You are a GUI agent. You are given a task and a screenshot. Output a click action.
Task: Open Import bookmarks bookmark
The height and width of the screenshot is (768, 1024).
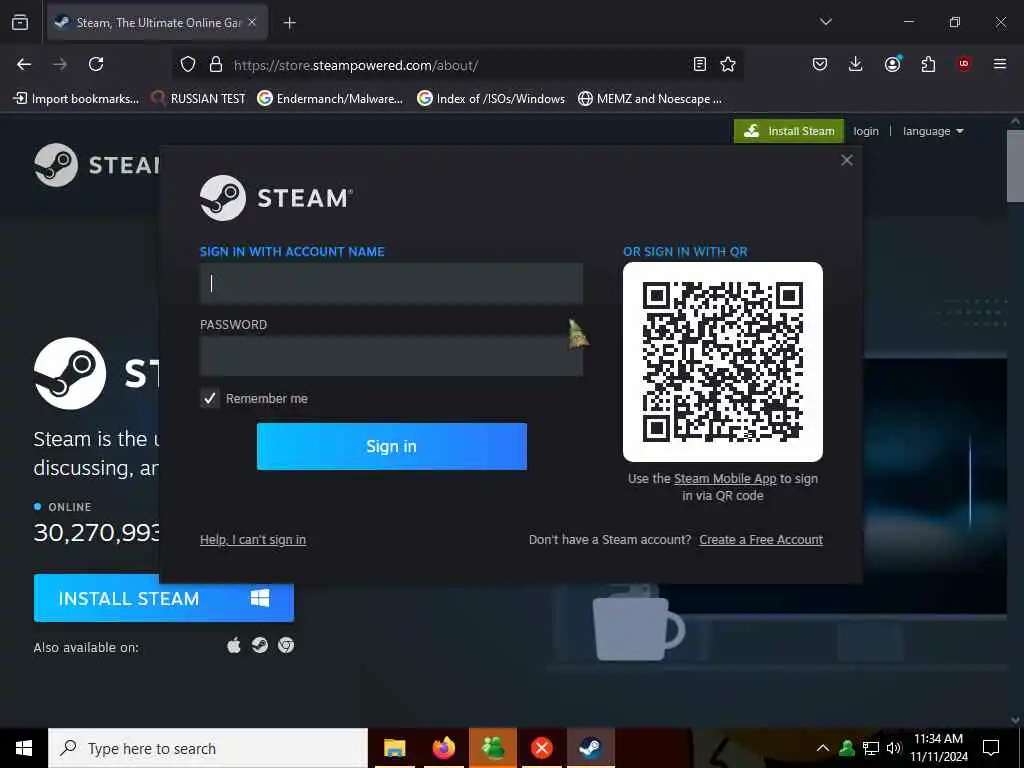[76, 99]
